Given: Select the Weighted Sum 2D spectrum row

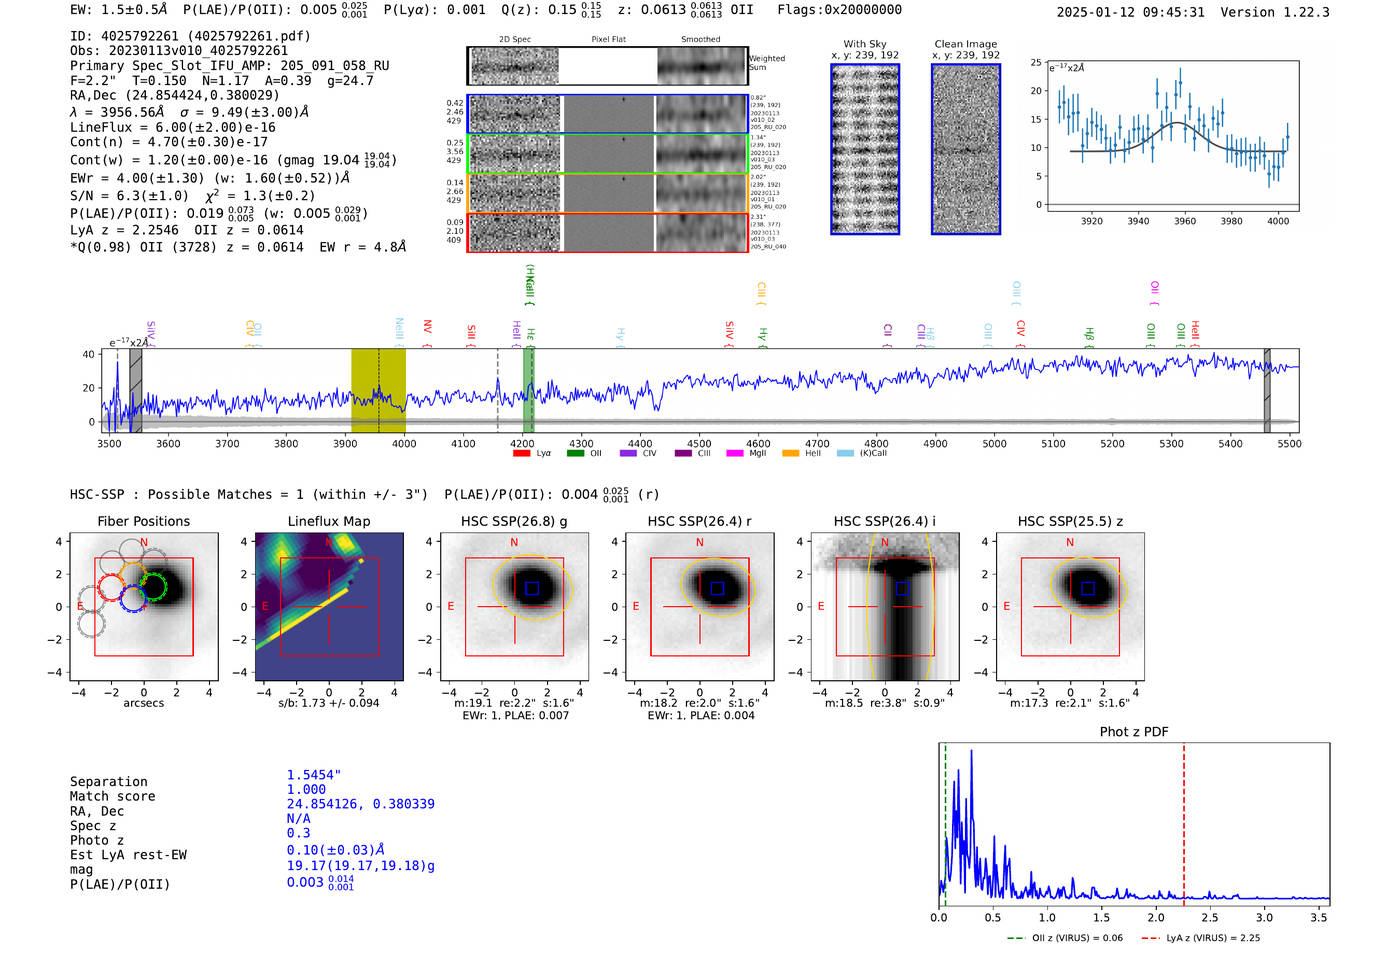Looking at the screenshot, I should coord(607,66).
